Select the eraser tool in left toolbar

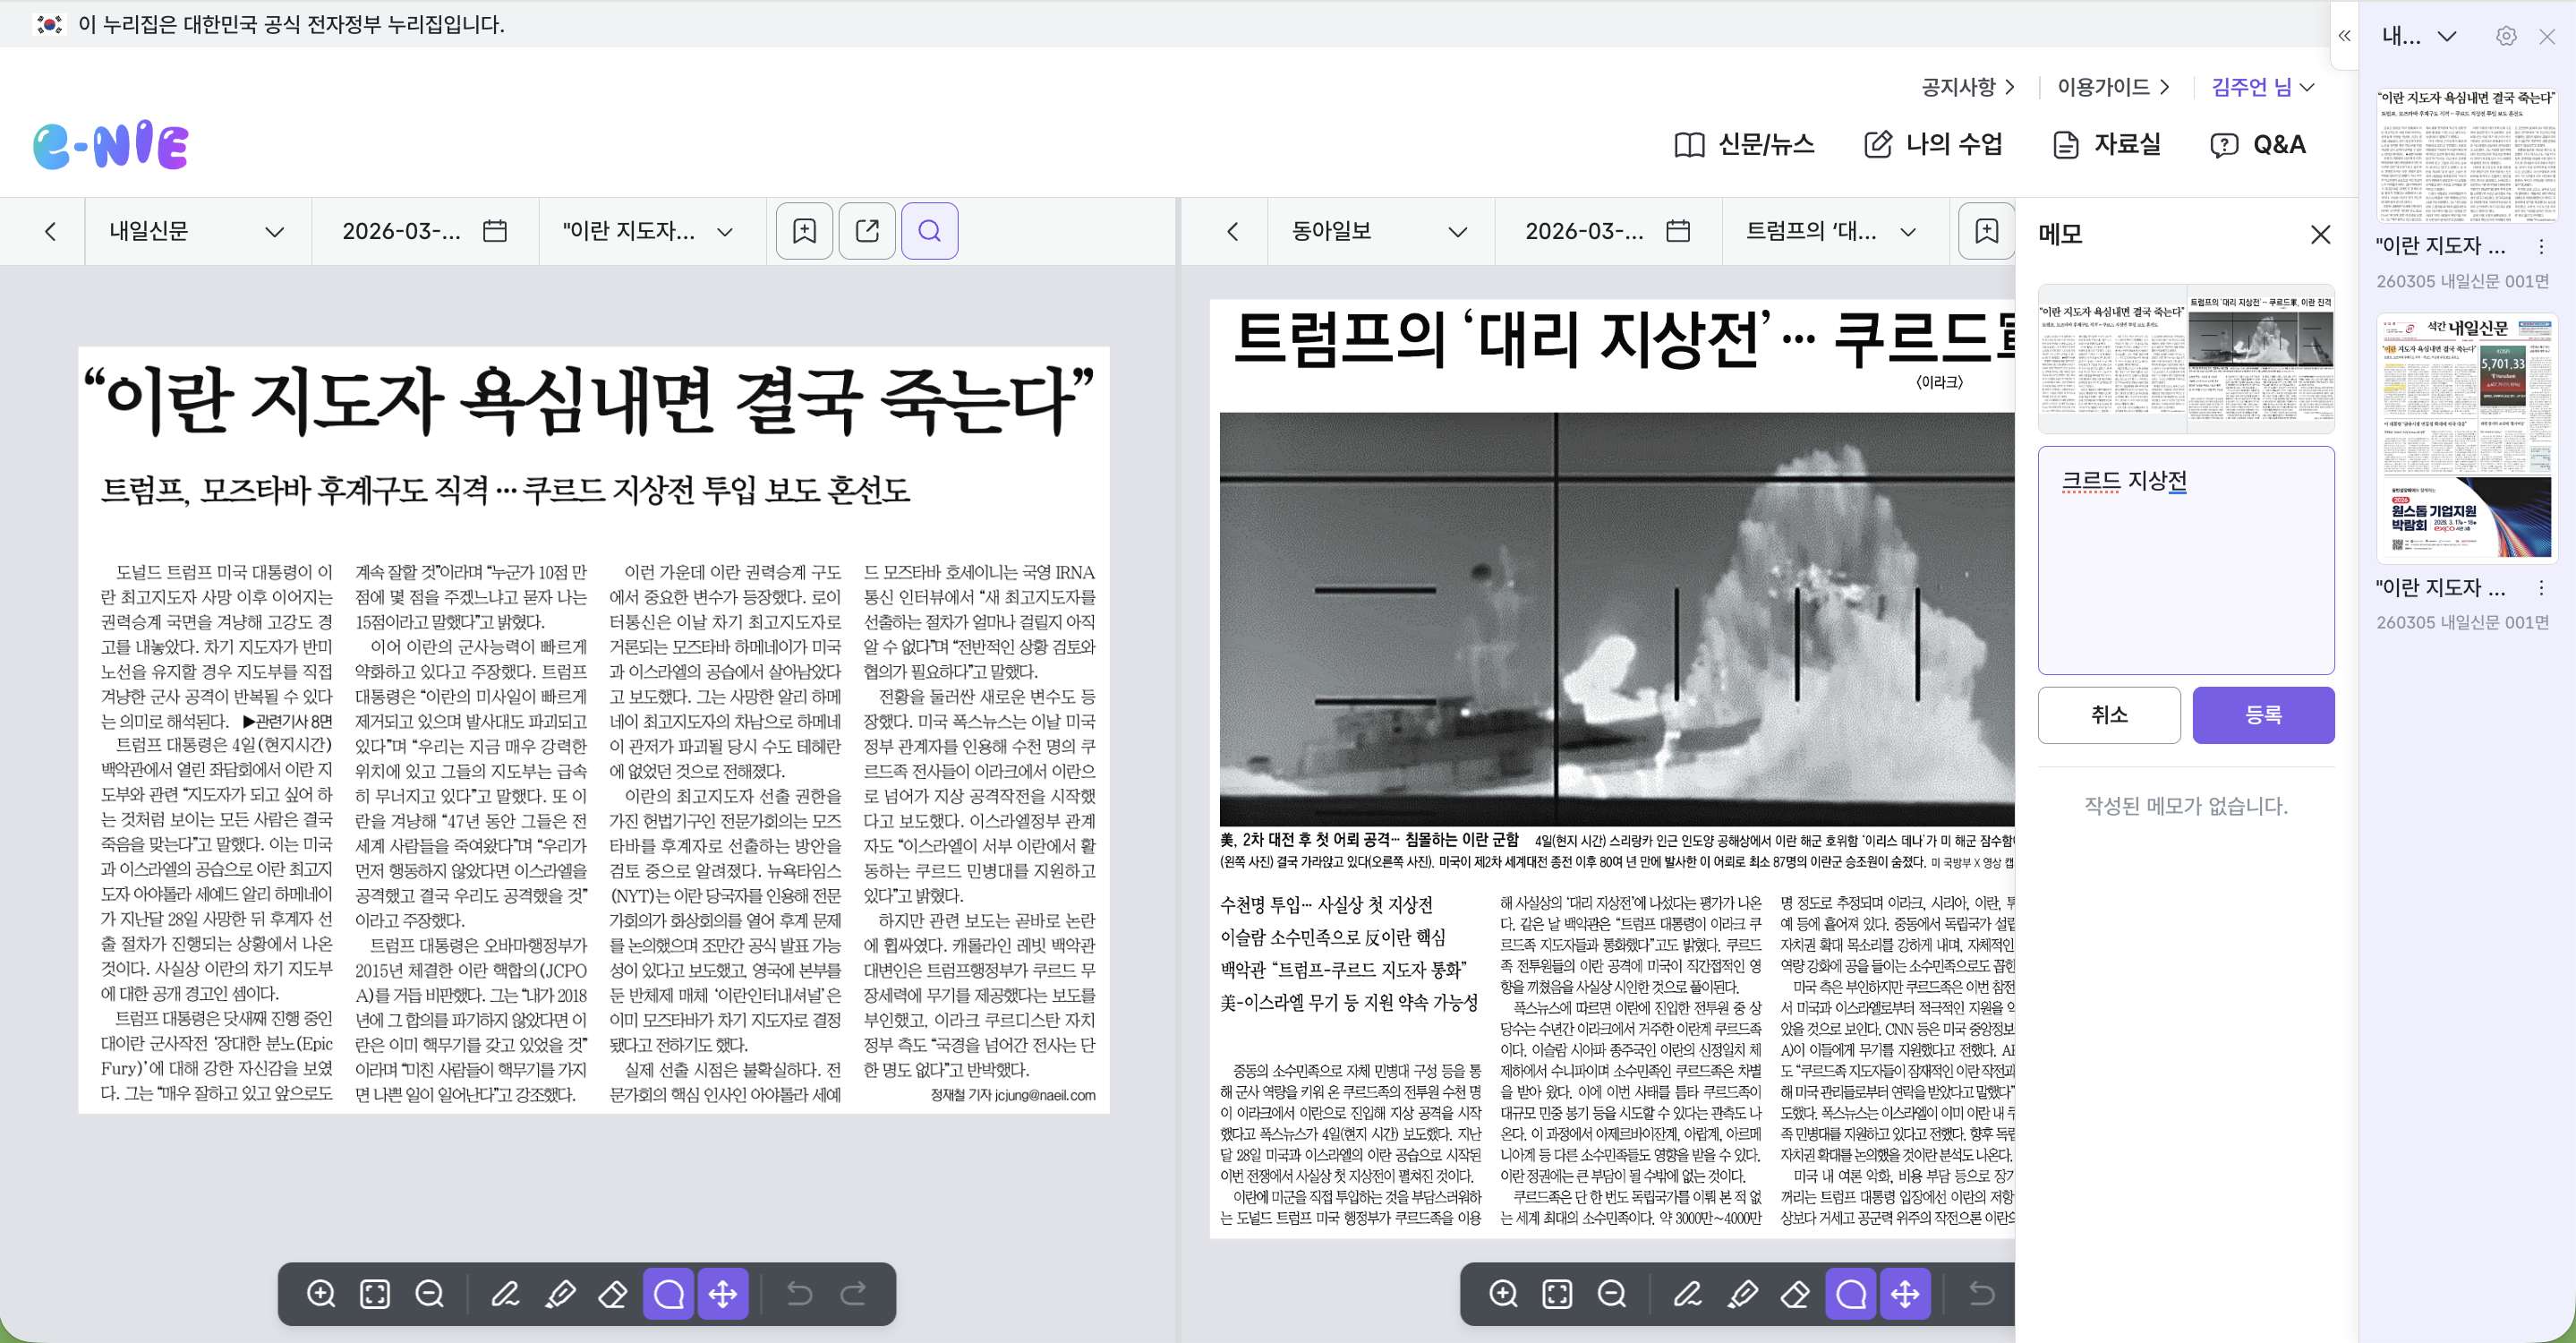tap(612, 1294)
